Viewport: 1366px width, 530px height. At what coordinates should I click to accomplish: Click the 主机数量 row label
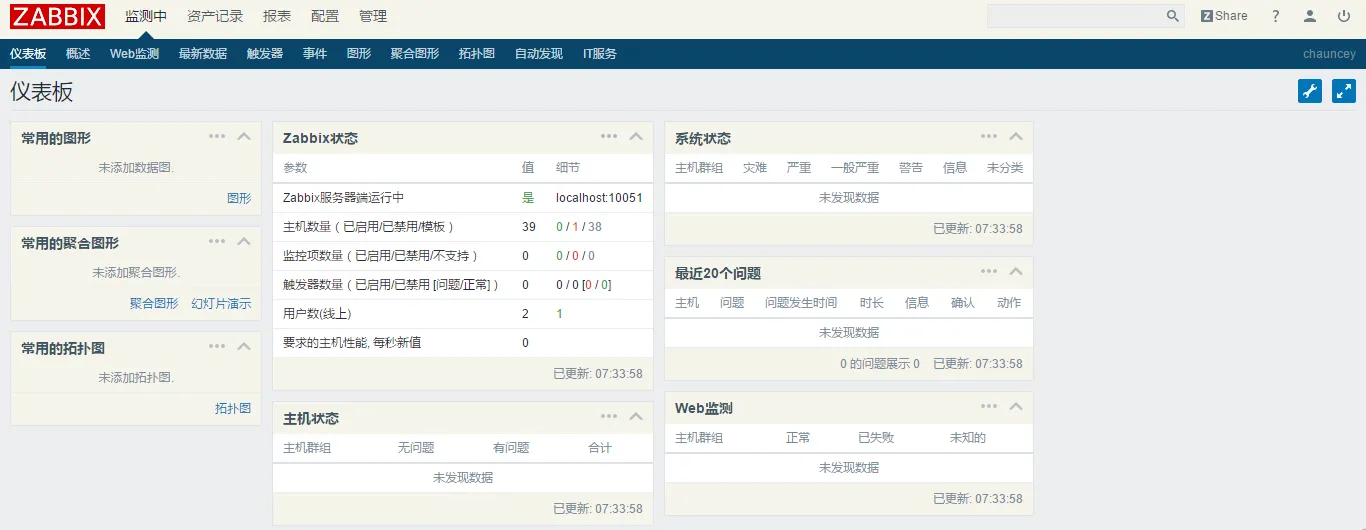(x=369, y=227)
